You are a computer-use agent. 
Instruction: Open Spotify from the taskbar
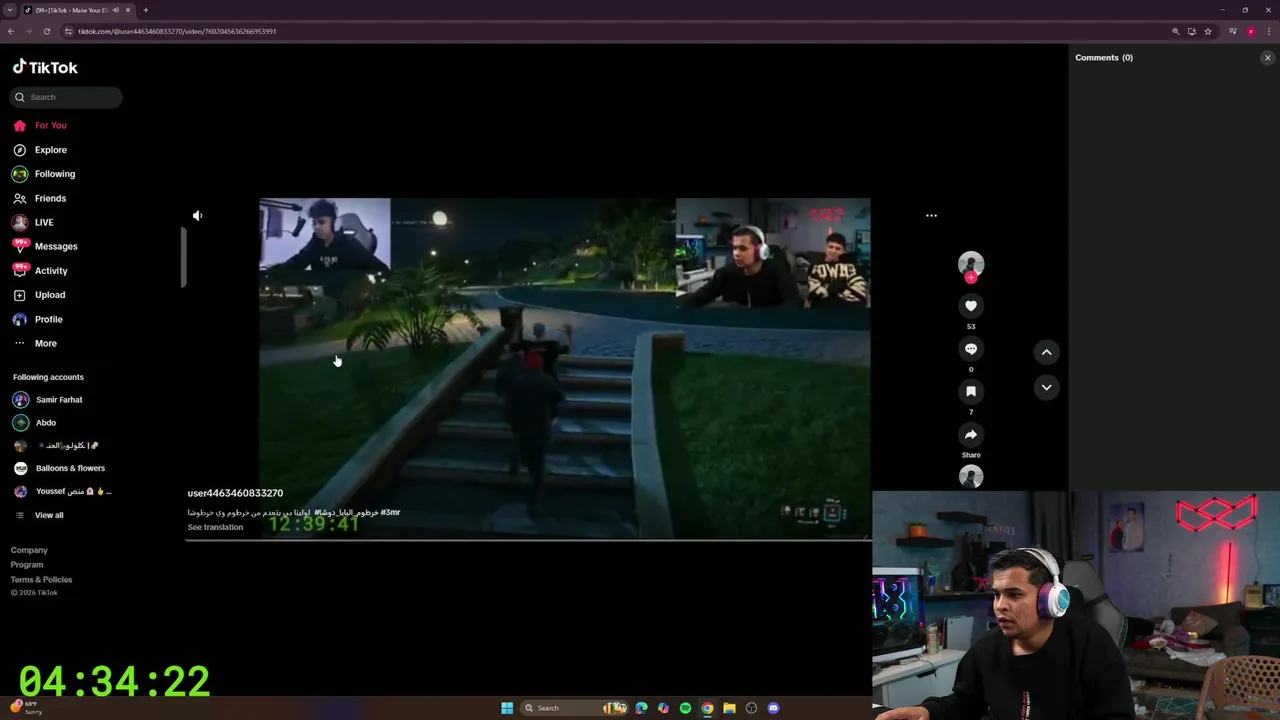coord(685,708)
